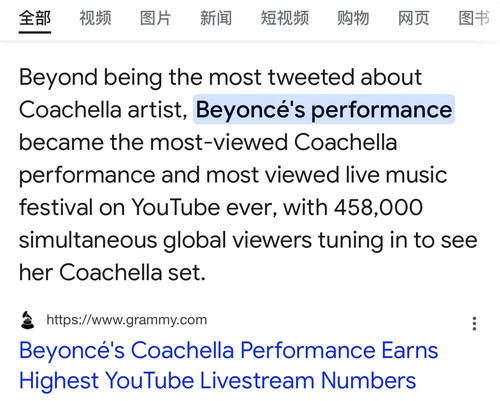Switch to the 视频 tab
Viewport: 500px width, 401px height.
point(95,18)
